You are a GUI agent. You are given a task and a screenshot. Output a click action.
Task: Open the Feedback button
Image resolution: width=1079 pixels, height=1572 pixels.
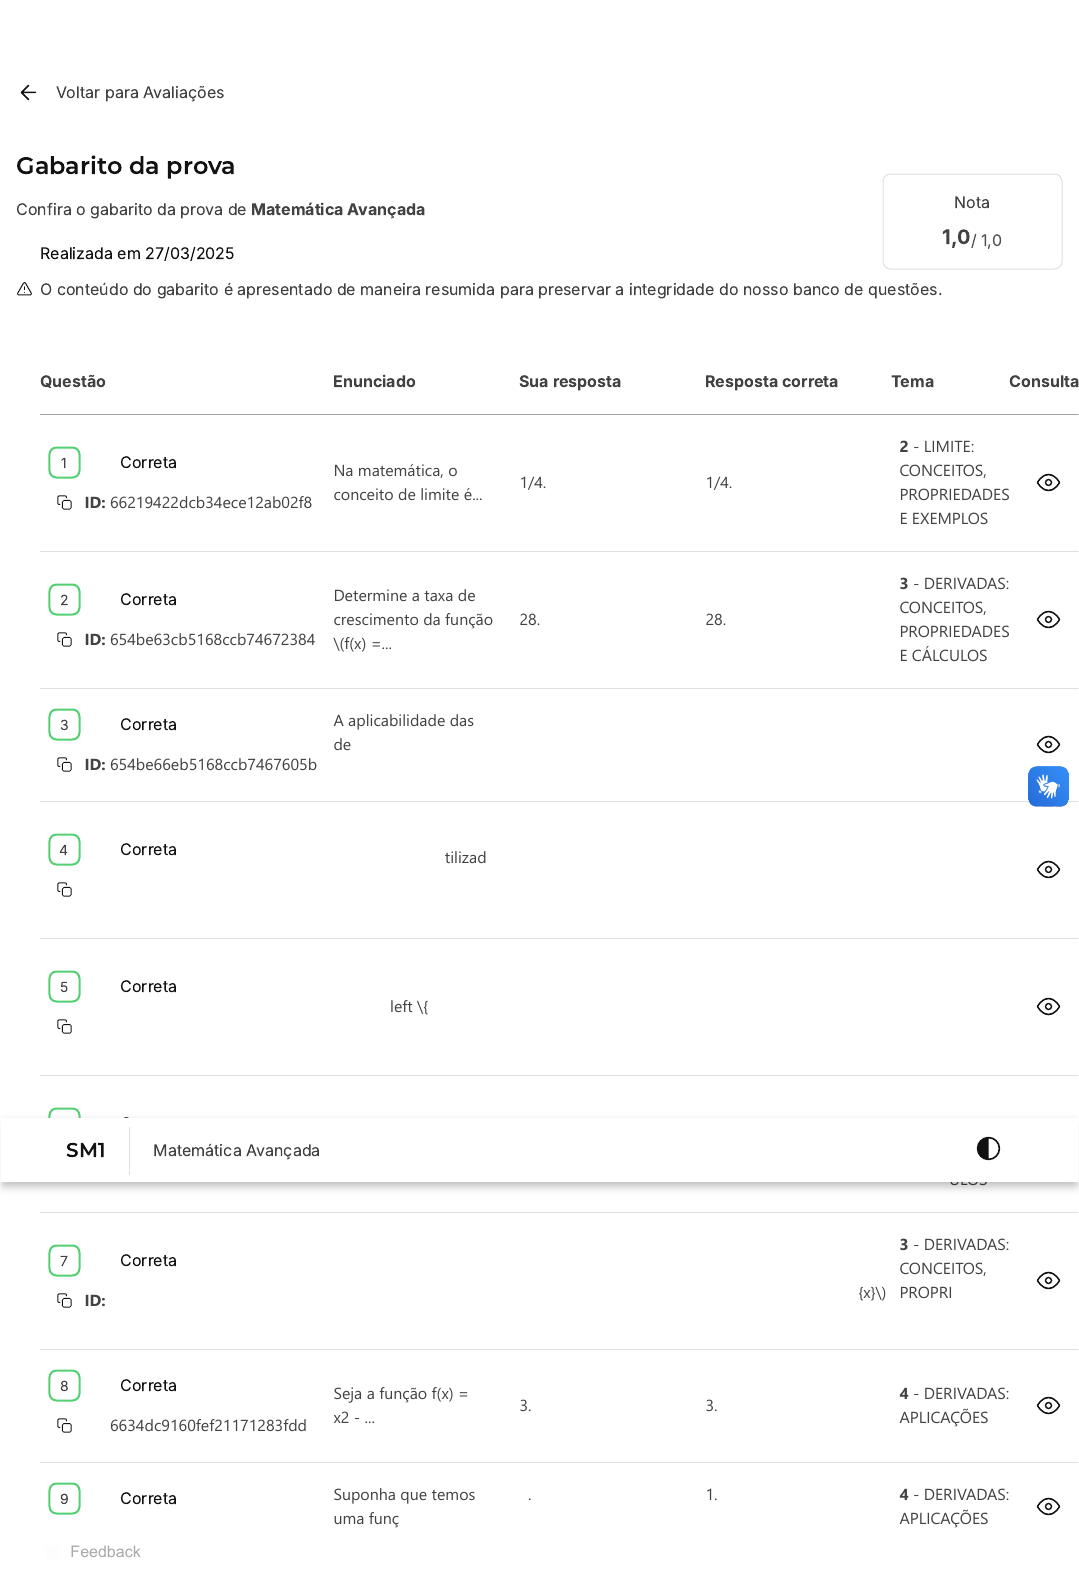tap(105, 1552)
